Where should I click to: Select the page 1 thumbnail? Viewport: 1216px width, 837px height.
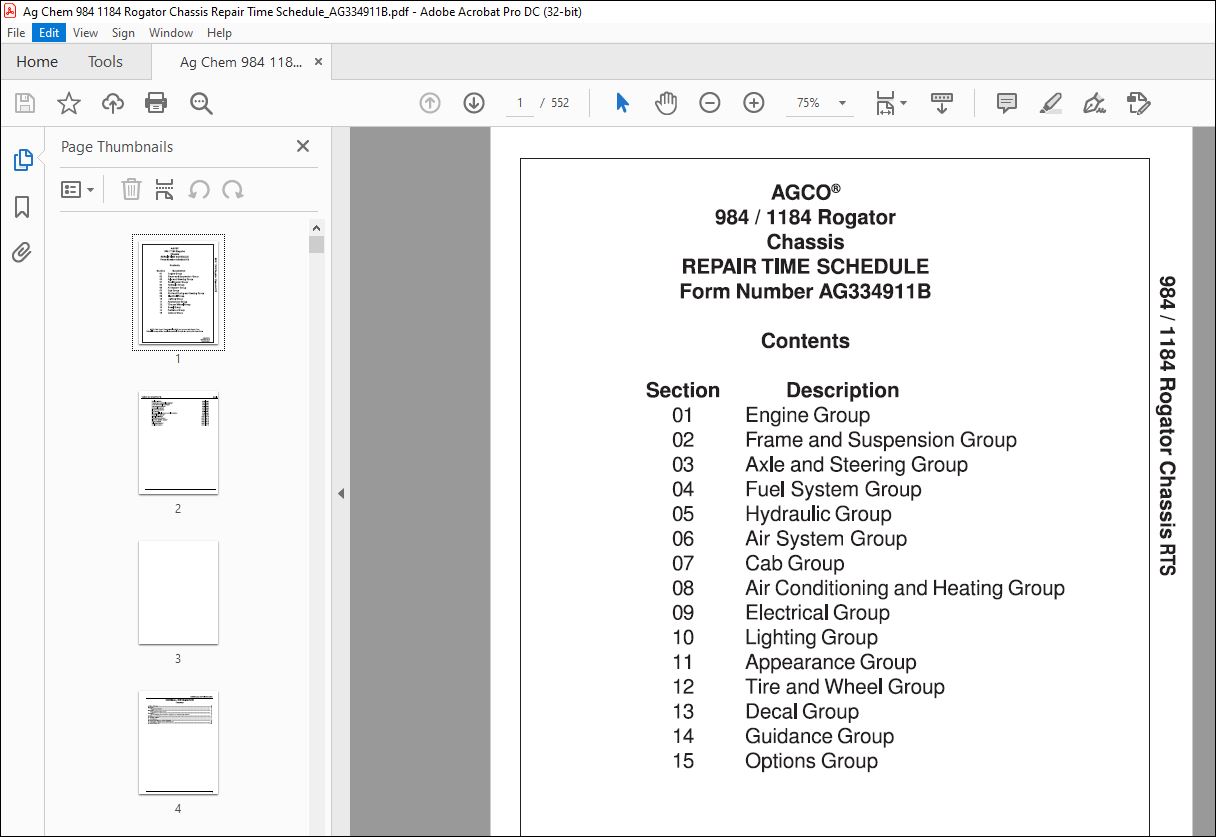(178, 292)
